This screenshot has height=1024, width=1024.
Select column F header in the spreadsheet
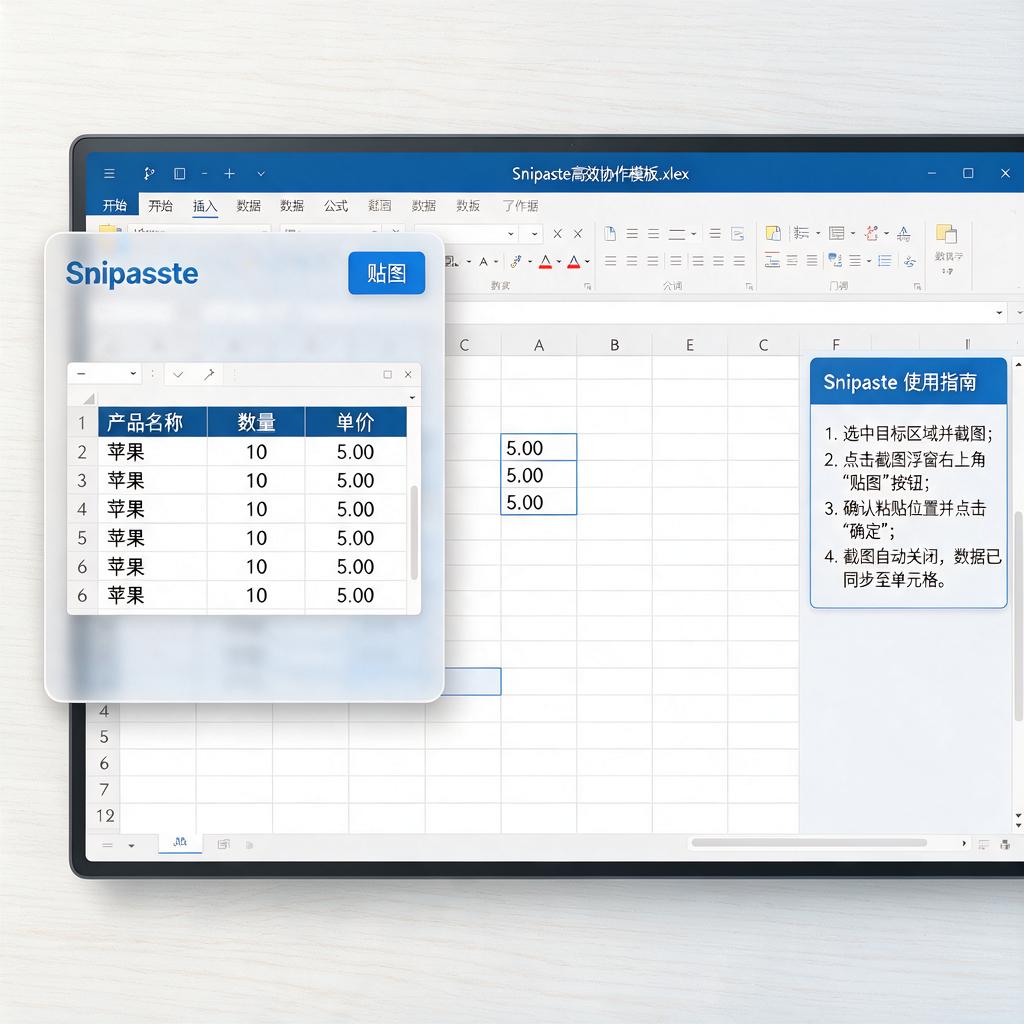[836, 345]
